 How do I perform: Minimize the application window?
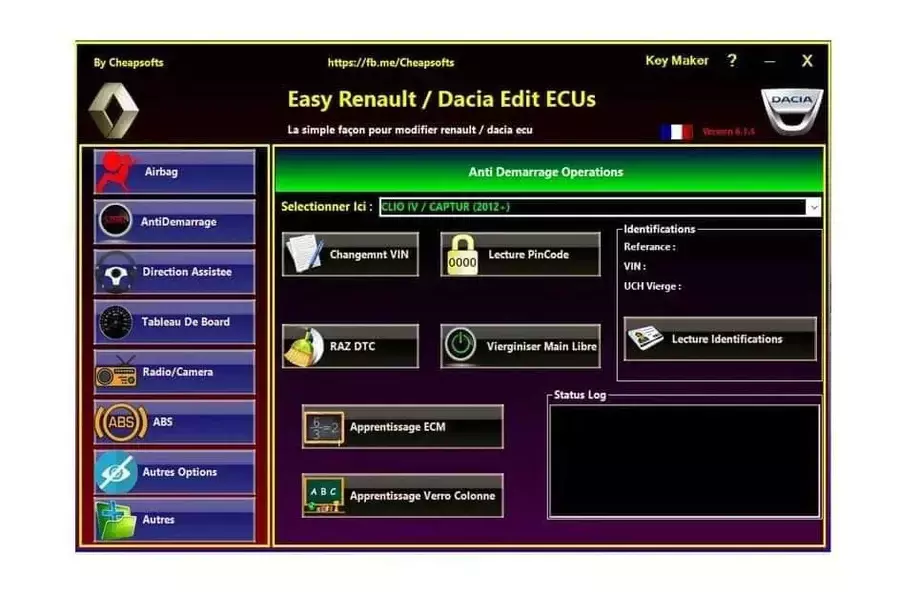click(770, 61)
